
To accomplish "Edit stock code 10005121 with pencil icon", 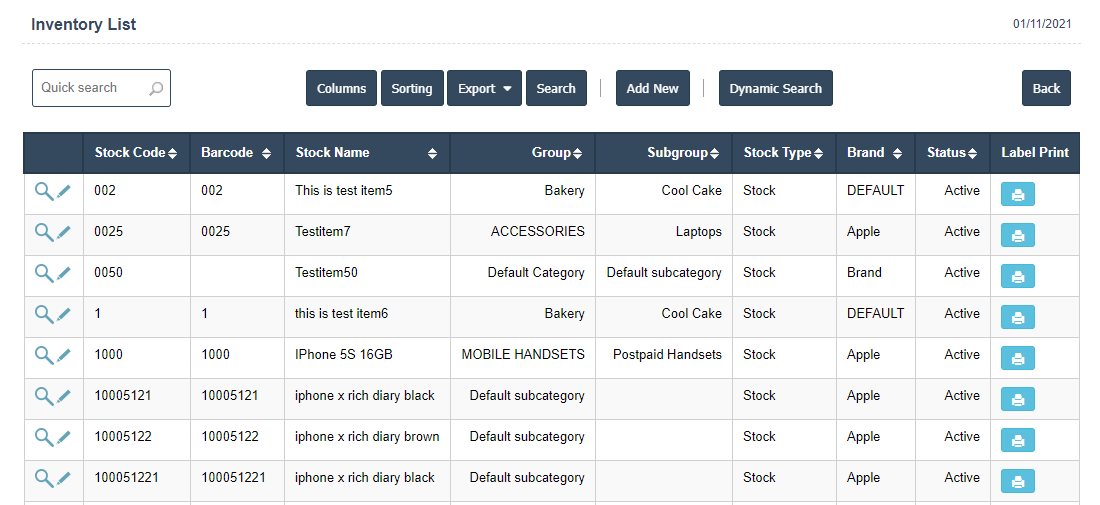I will (64, 396).
